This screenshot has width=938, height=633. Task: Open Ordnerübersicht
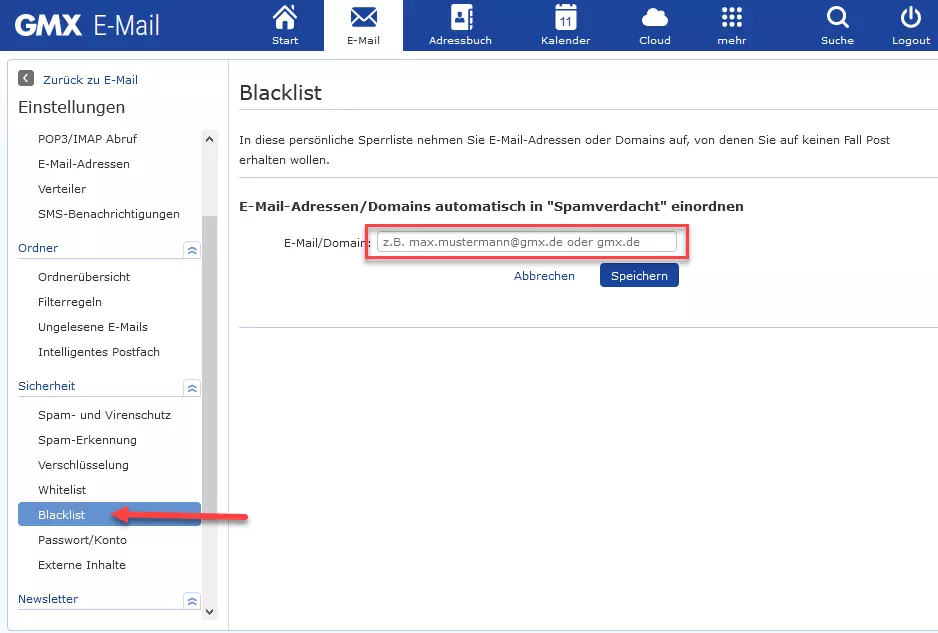click(x=84, y=277)
